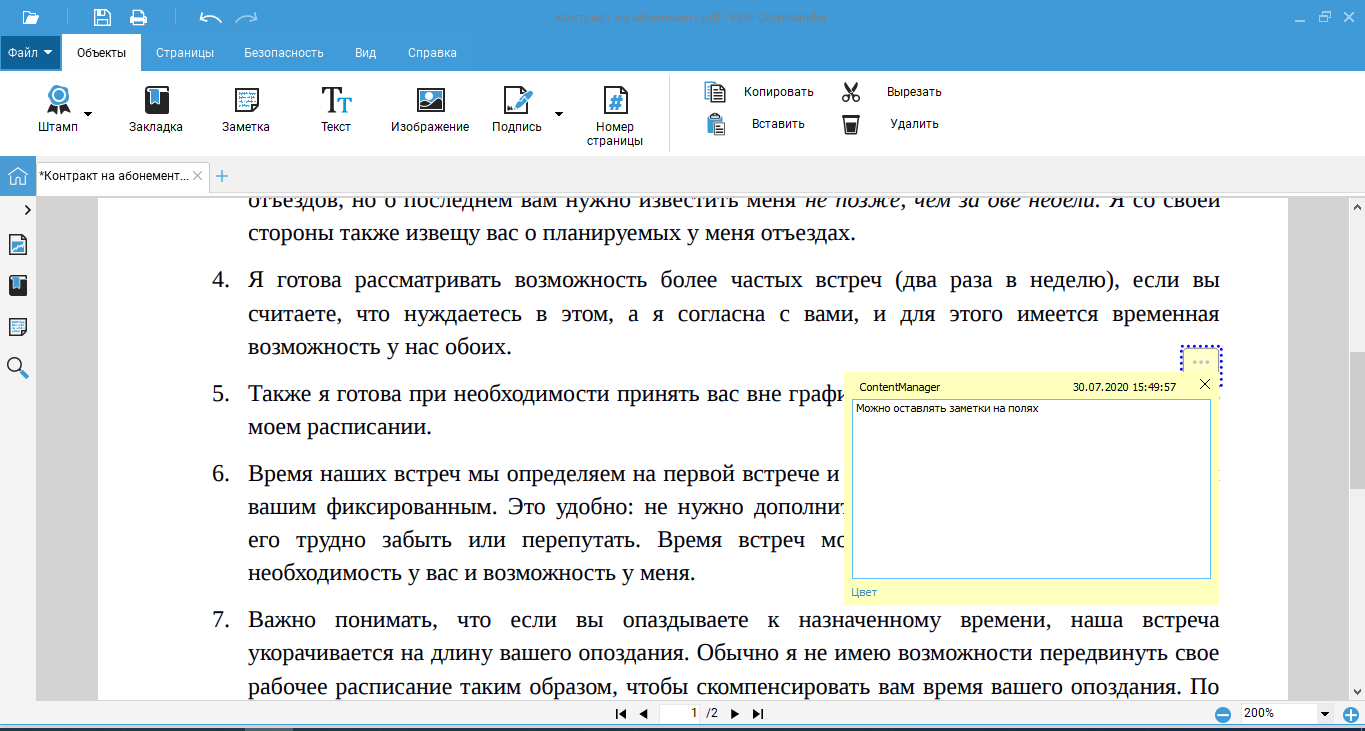Viewport: 1365px width, 731px height.
Task: Open the Безопасность tab
Action: [x=284, y=53]
